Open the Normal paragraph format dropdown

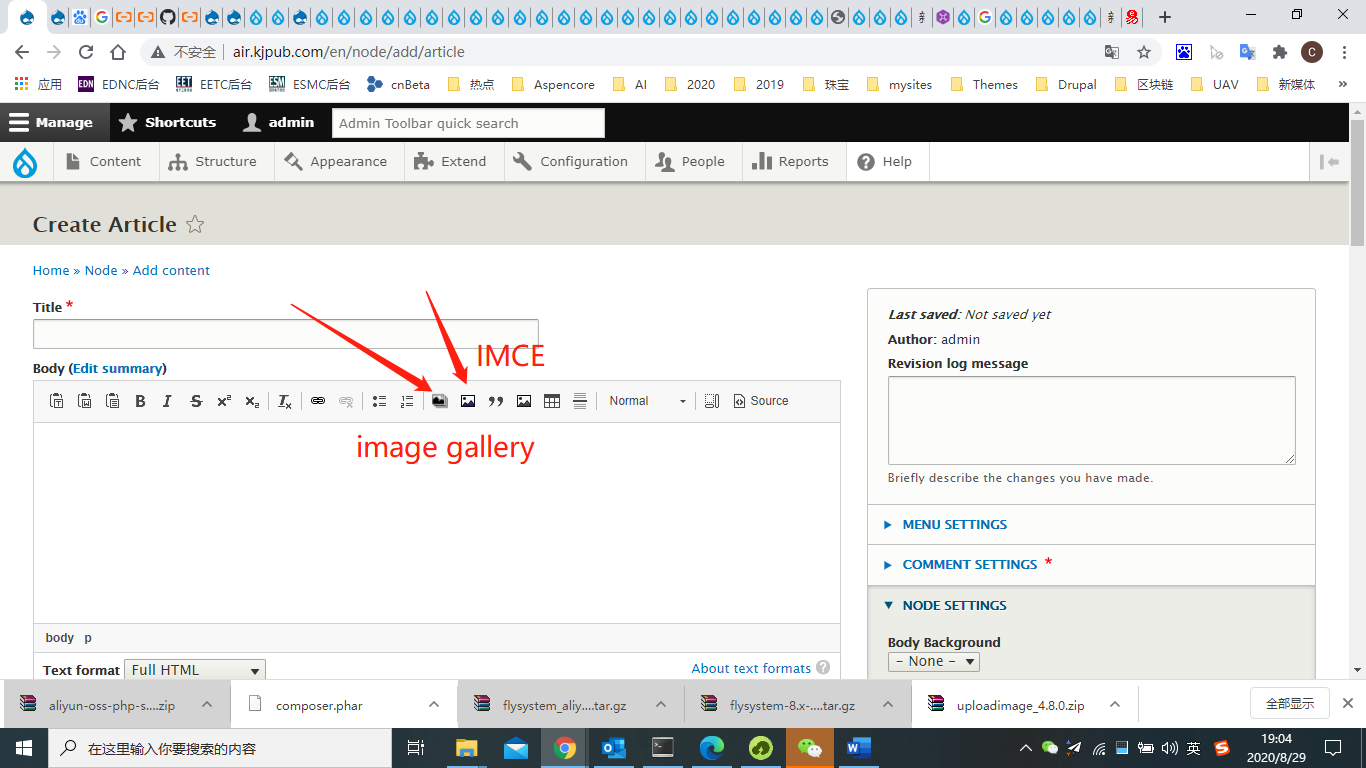point(647,401)
